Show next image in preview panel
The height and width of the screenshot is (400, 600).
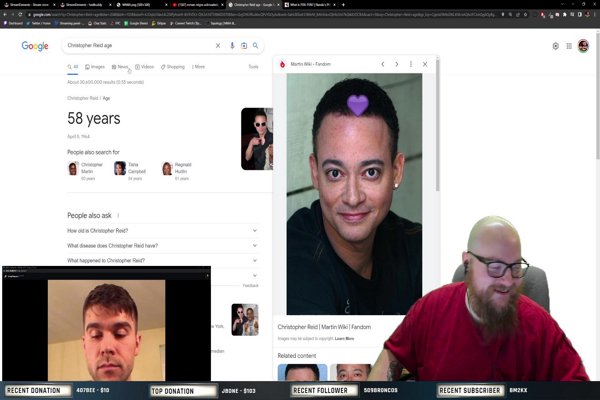pyautogui.click(x=397, y=64)
